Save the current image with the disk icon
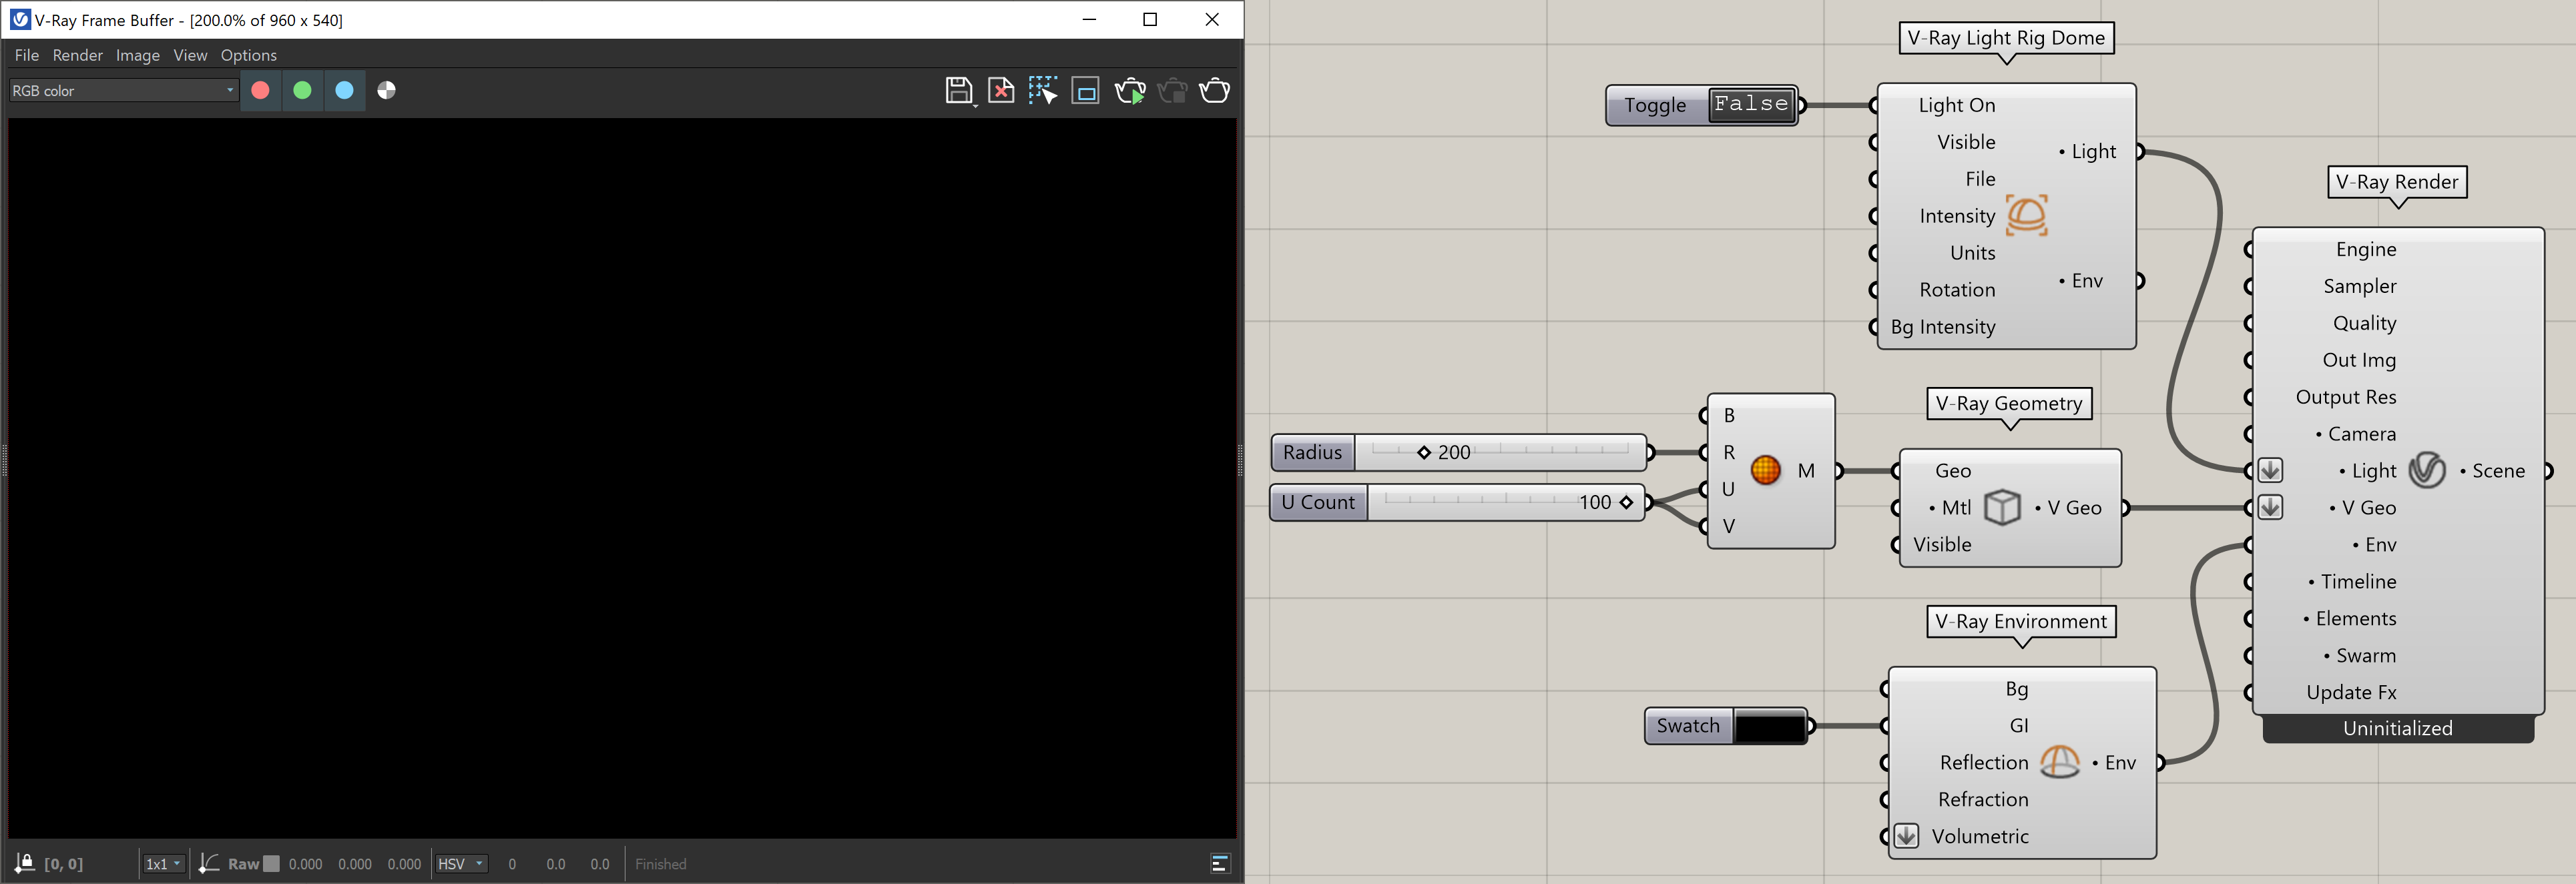The width and height of the screenshot is (2576, 884). pos(959,91)
